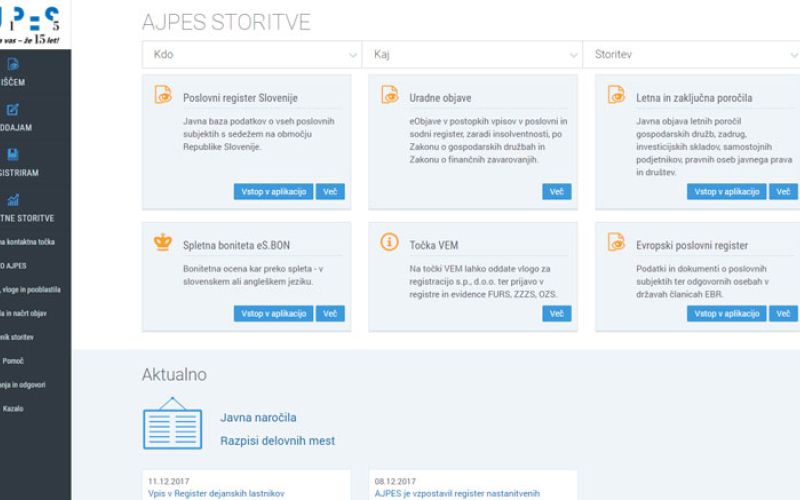Click the Uradne objave card icon
The image size is (800, 500).
389,95
